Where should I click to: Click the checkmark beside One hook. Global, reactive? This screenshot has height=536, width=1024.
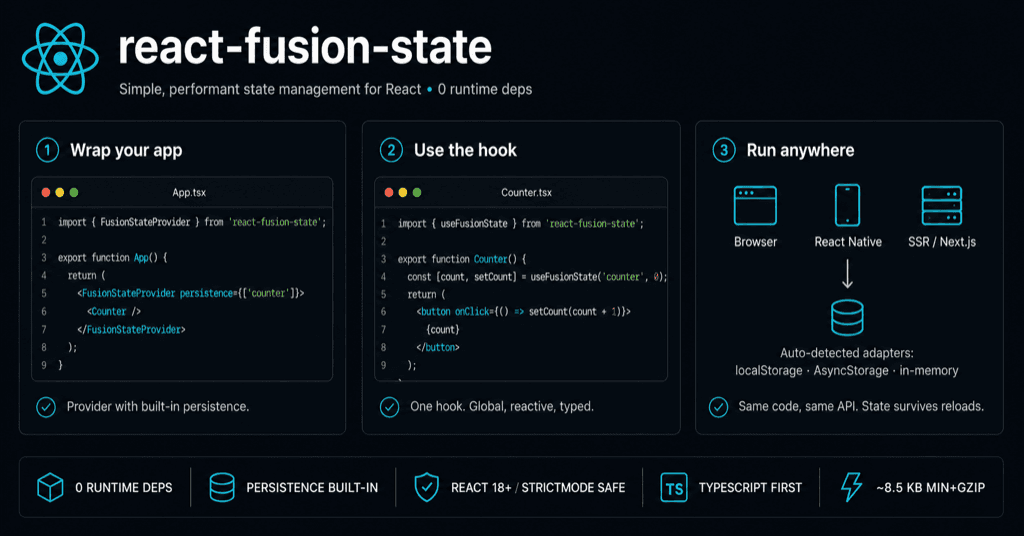(389, 407)
